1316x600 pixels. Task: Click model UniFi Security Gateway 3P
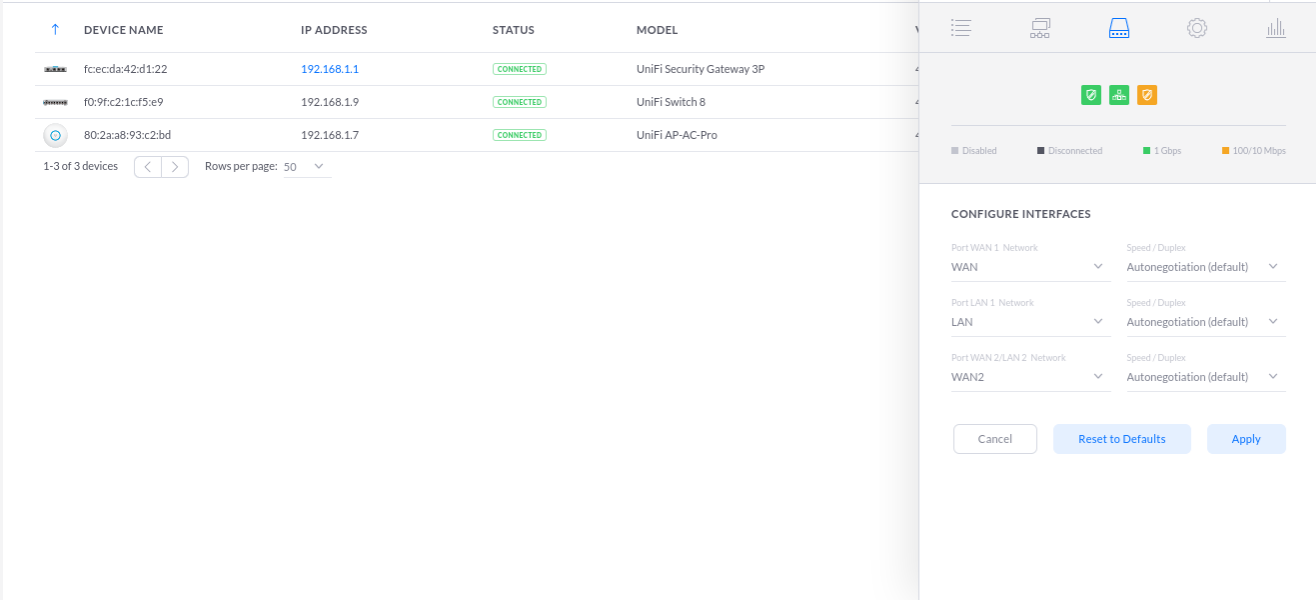(x=700, y=69)
